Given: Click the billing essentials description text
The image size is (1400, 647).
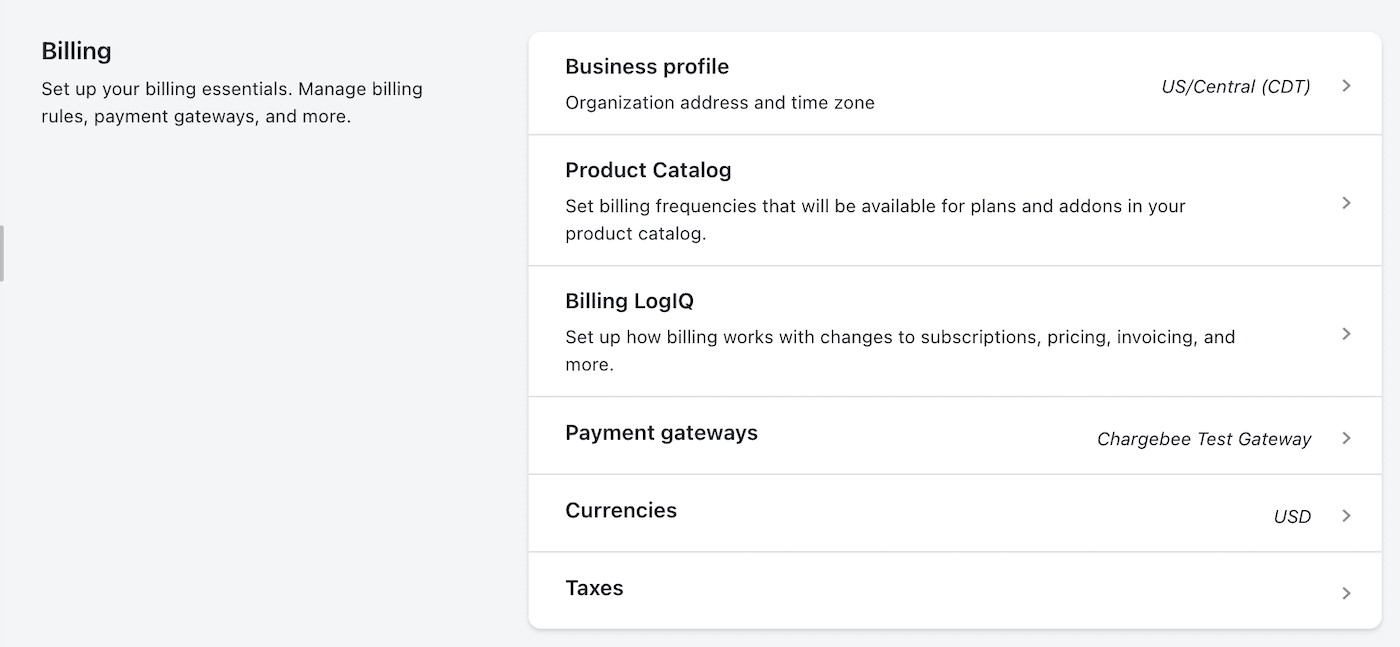Looking at the screenshot, I should click(231, 102).
